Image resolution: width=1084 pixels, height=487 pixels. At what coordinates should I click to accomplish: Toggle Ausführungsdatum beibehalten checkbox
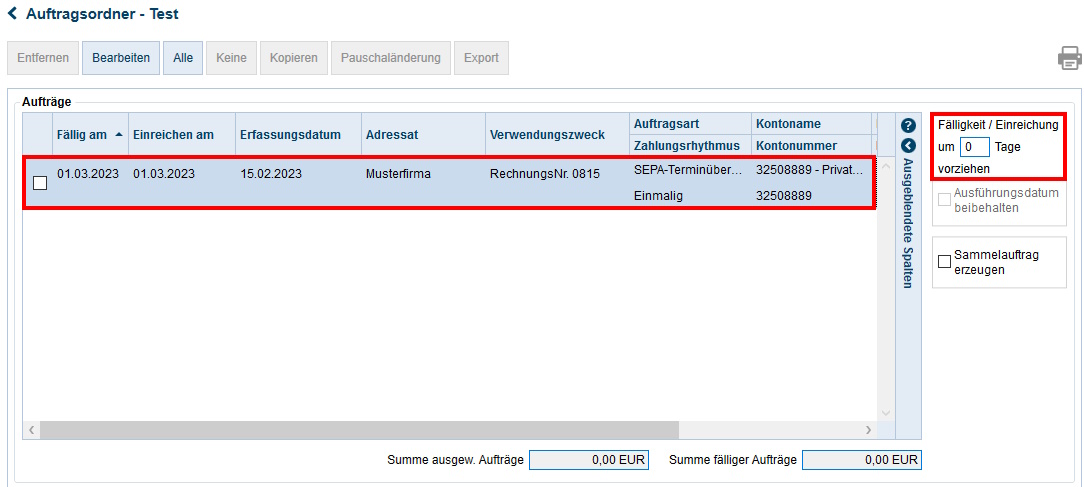tap(944, 200)
